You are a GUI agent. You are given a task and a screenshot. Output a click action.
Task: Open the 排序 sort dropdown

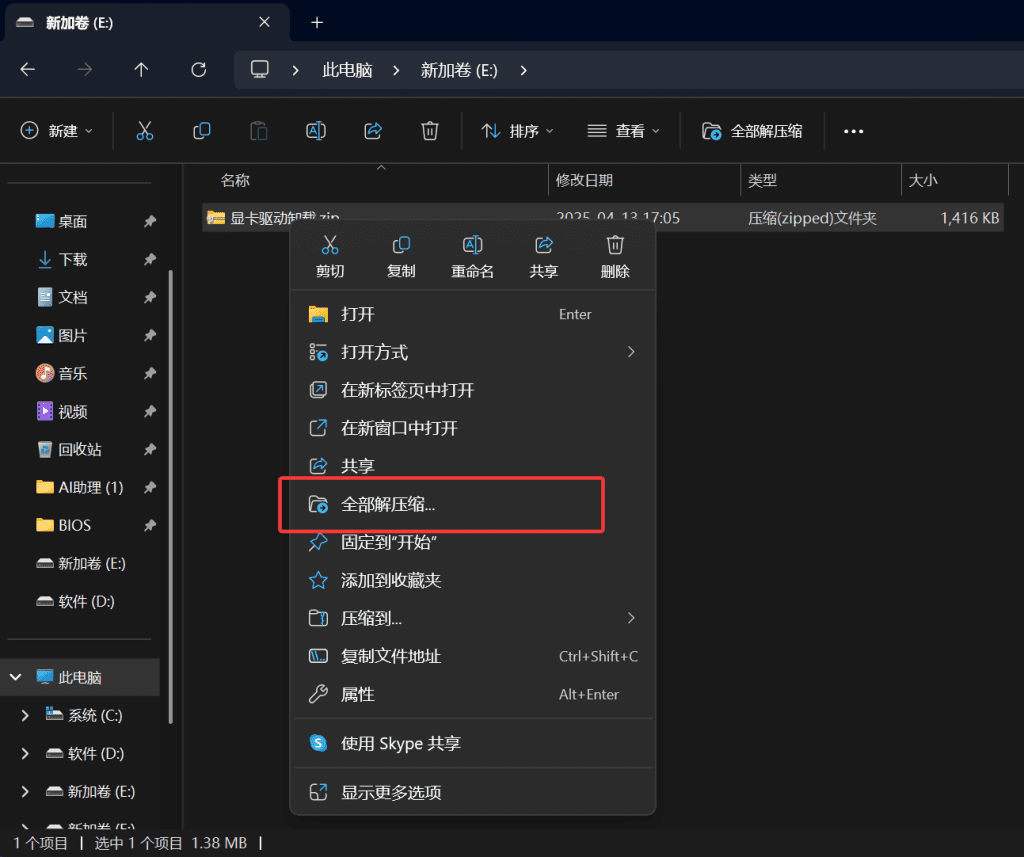pyautogui.click(x=517, y=131)
